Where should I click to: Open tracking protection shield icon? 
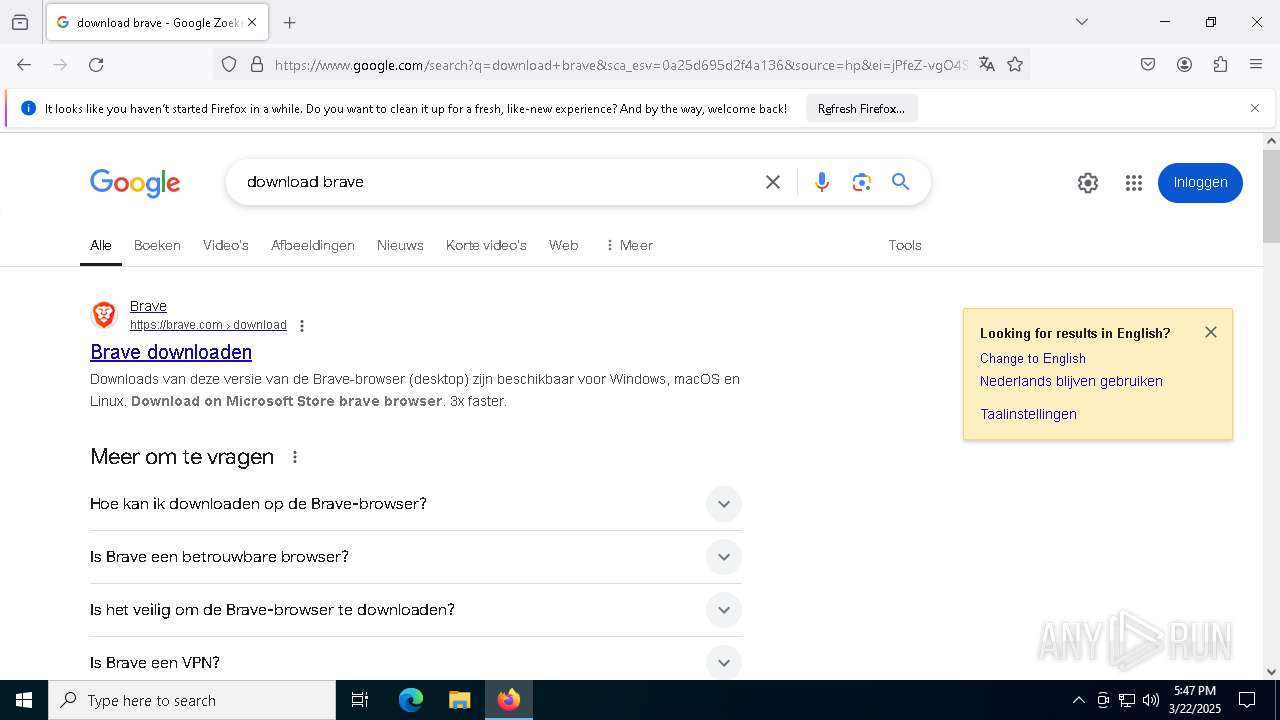(x=229, y=65)
